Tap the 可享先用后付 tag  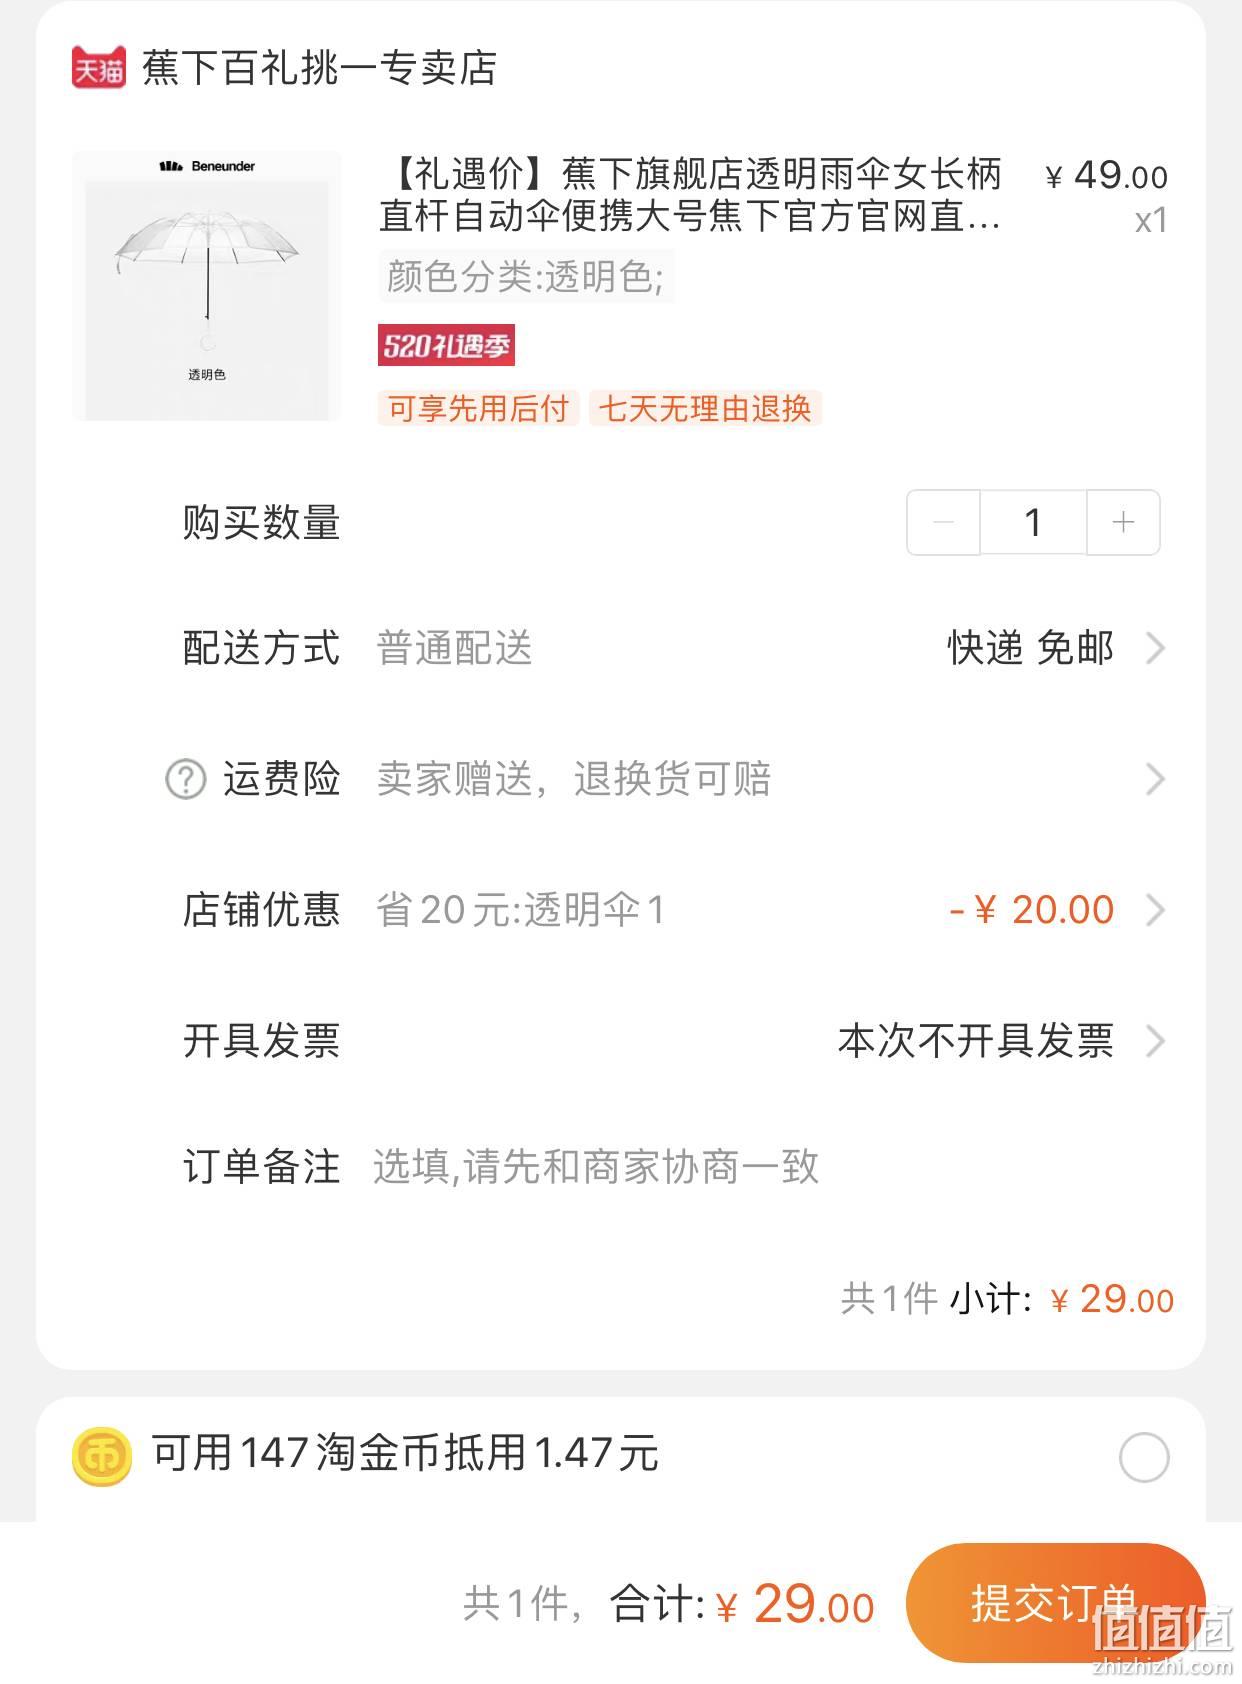pos(478,408)
